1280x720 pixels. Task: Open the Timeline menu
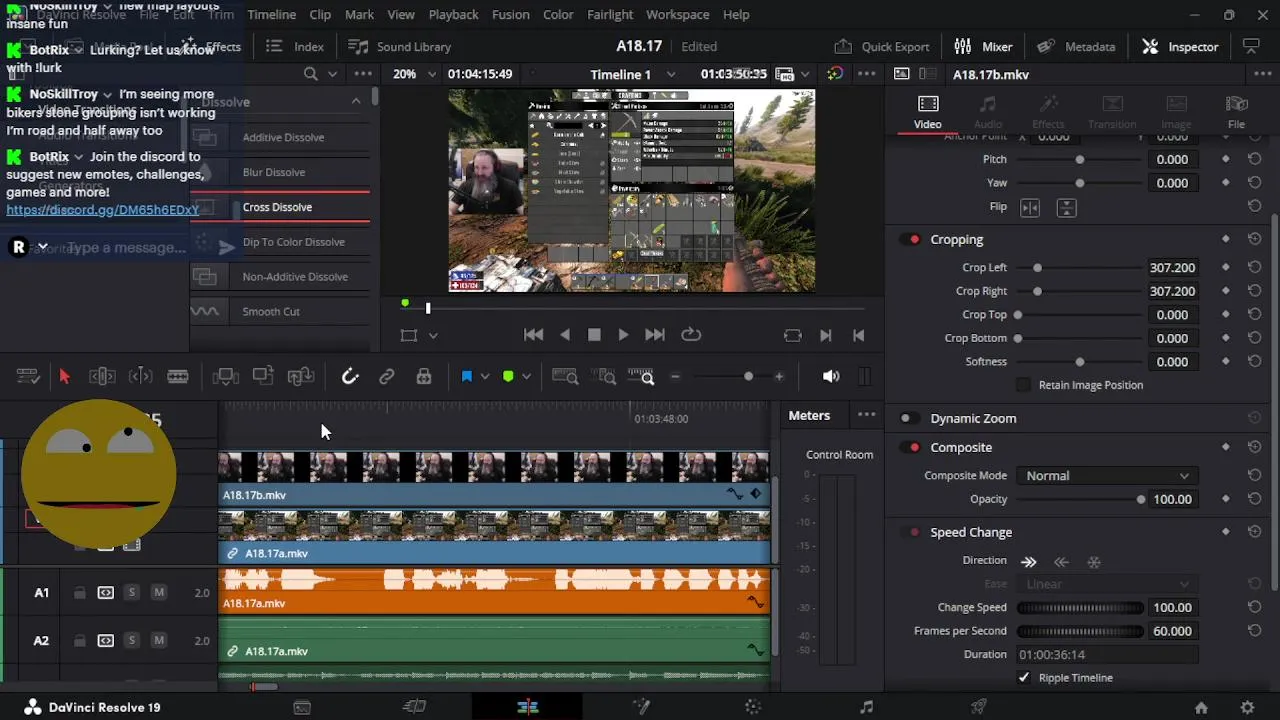(271, 15)
